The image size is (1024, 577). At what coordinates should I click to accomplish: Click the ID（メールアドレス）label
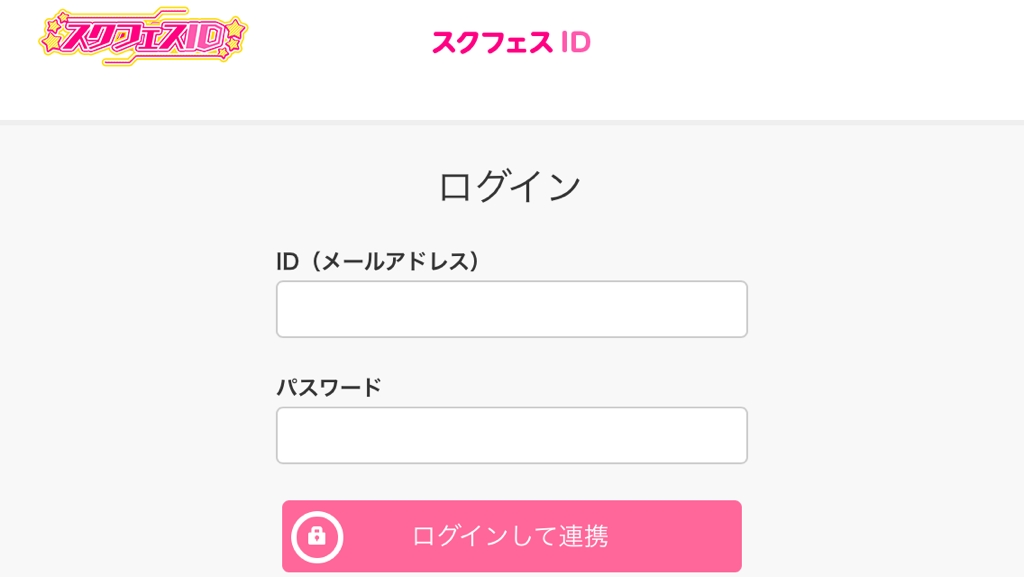(379, 261)
